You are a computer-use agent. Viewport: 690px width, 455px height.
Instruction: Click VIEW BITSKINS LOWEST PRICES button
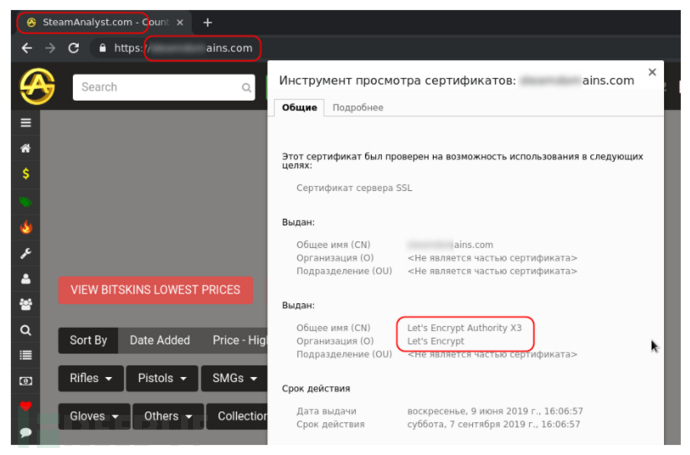[x=155, y=290]
